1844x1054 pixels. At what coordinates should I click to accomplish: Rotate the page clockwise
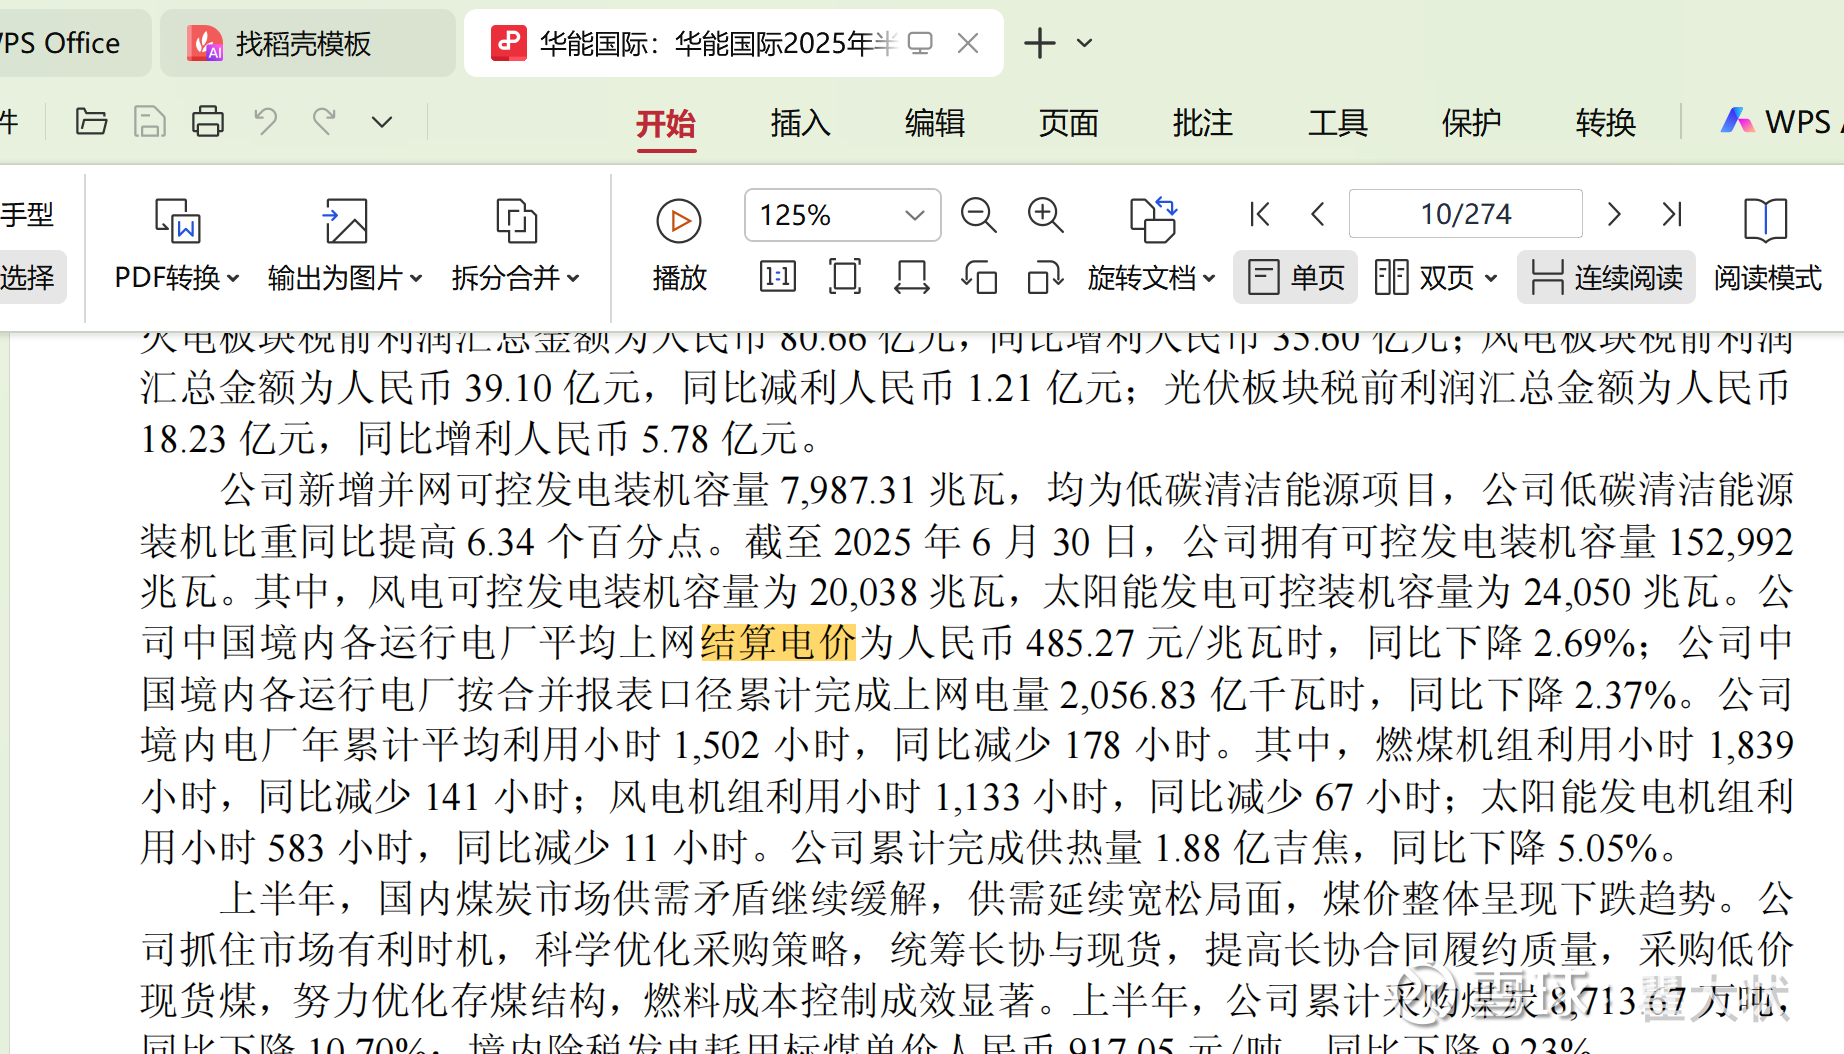[1045, 277]
